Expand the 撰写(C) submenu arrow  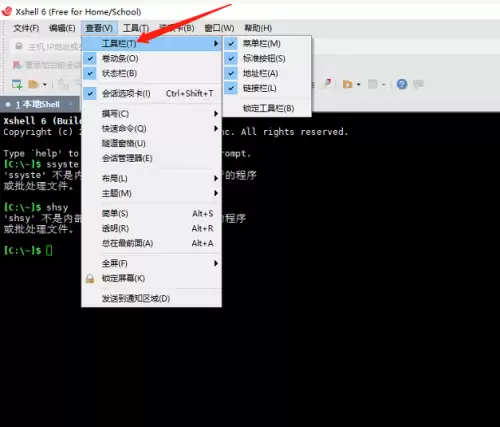tap(216, 114)
